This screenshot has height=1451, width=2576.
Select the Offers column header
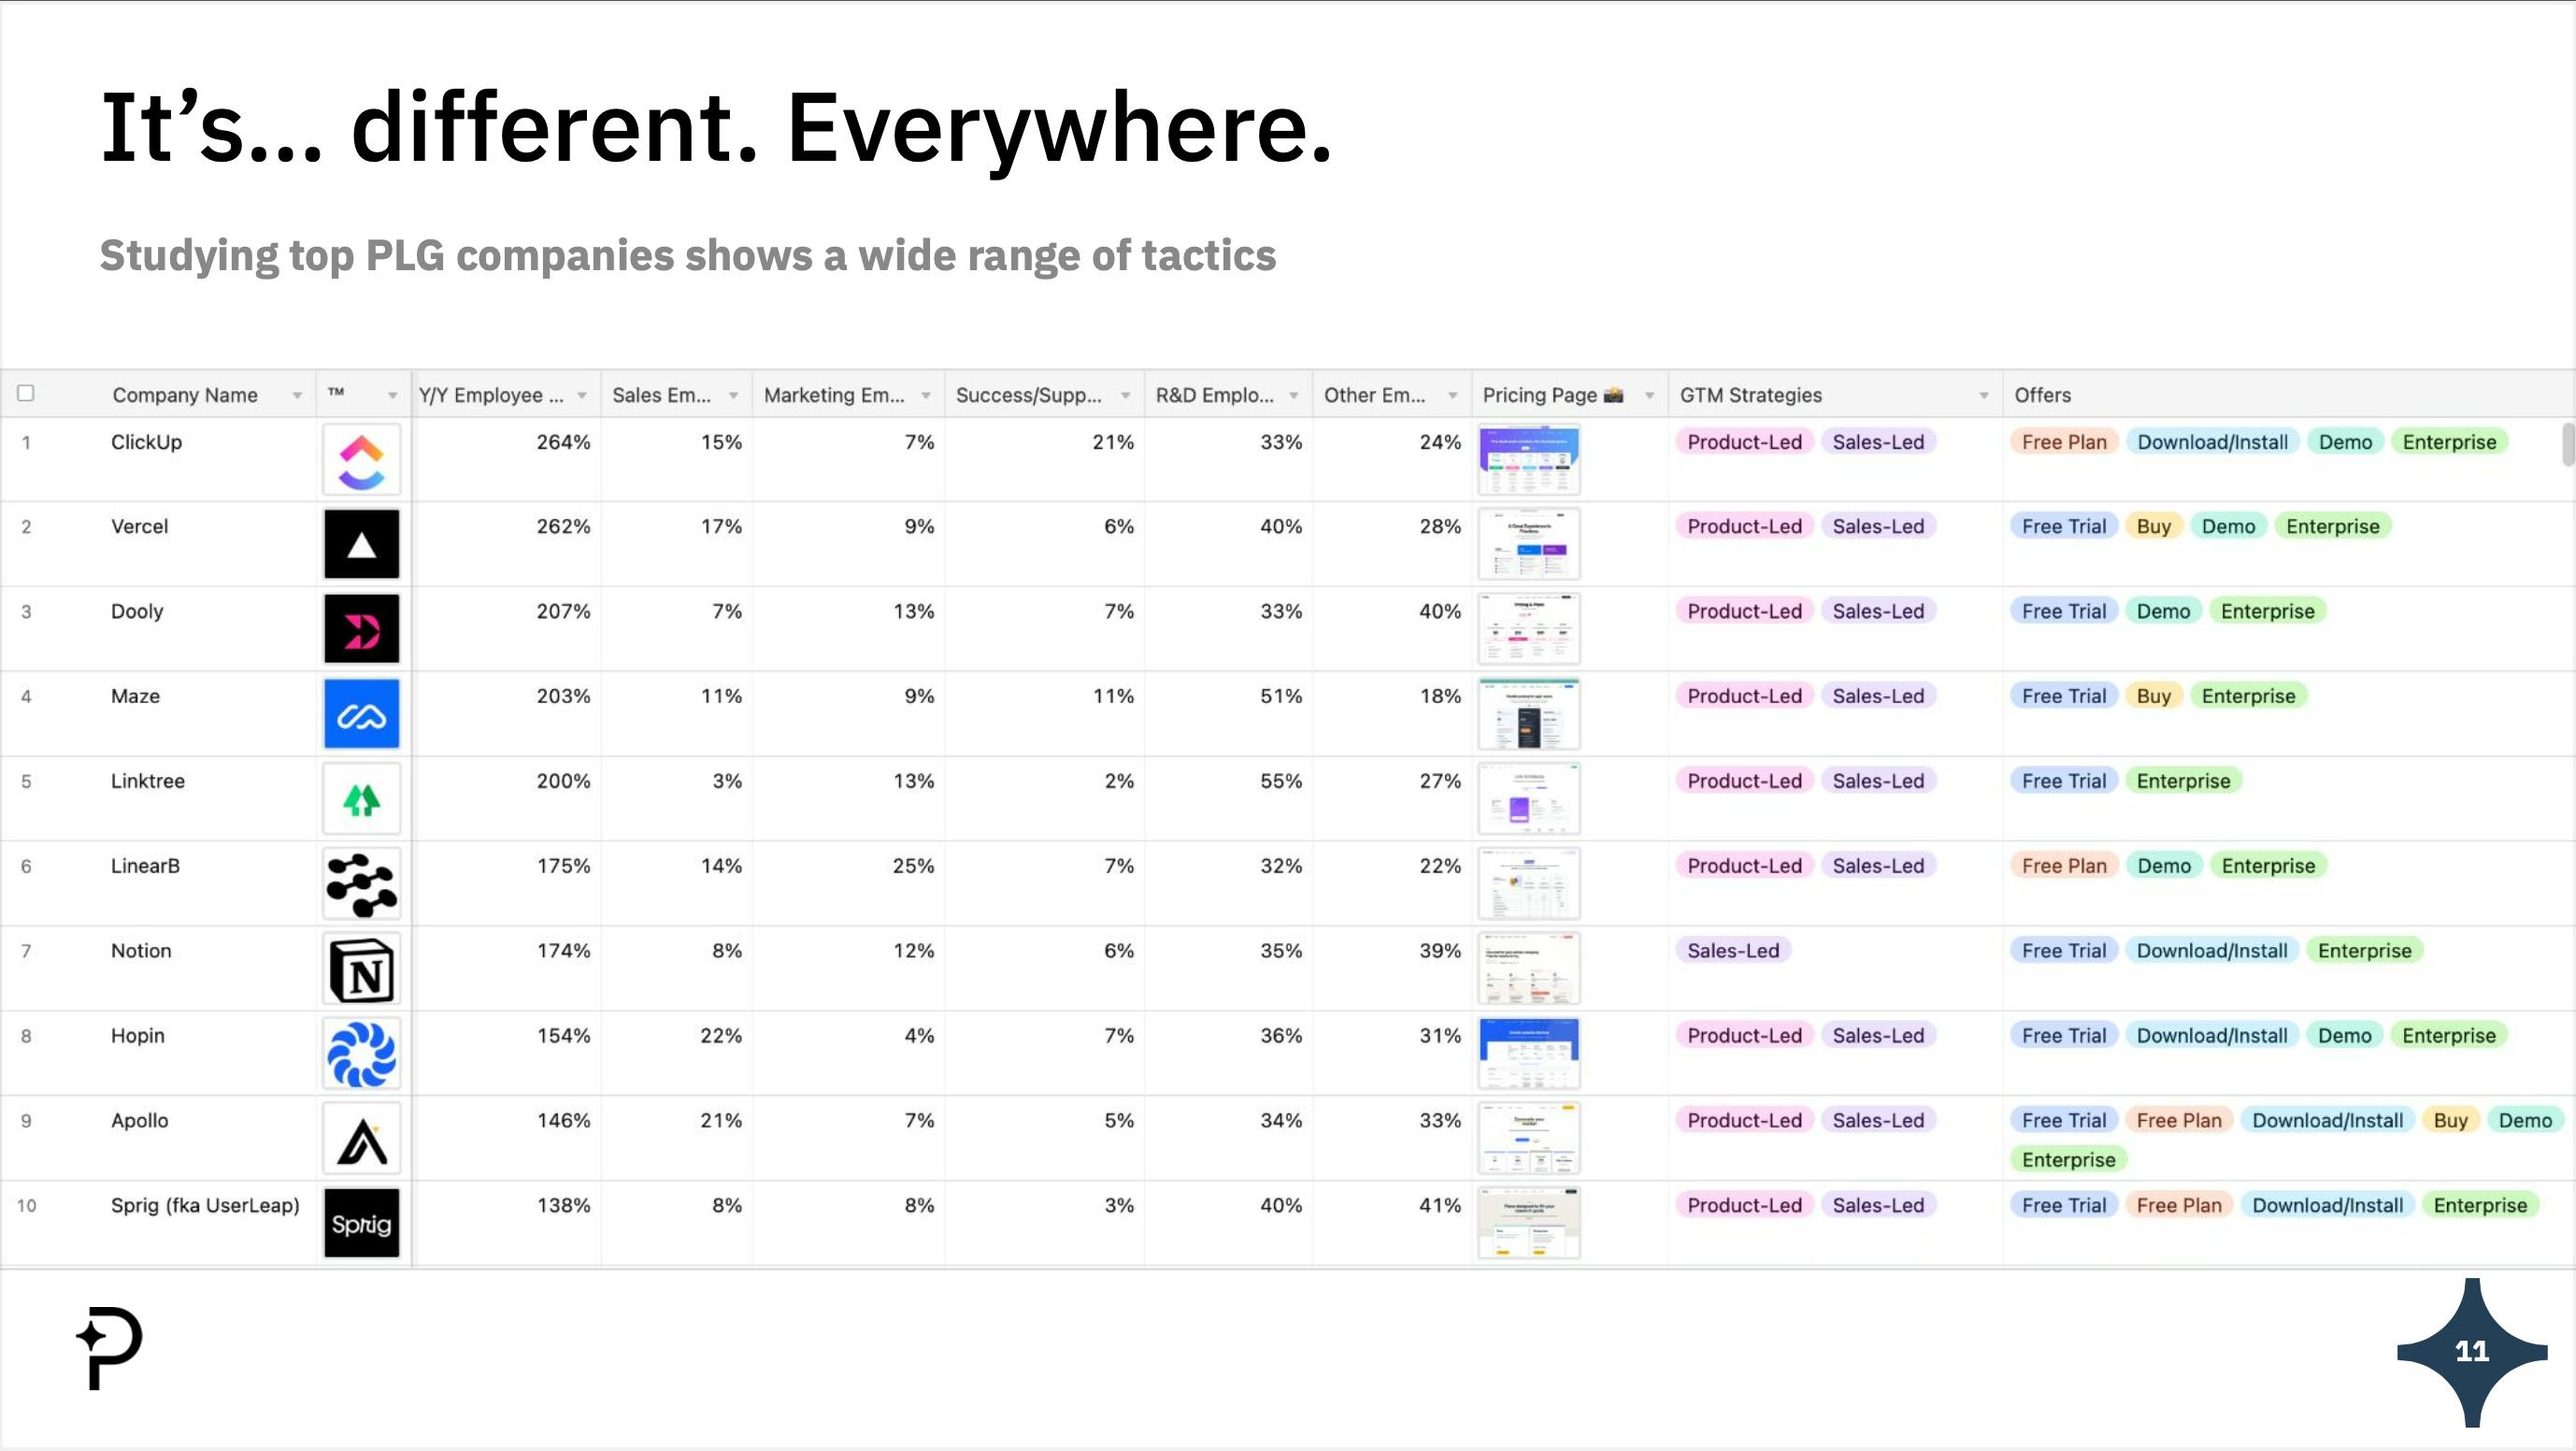tap(2042, 395)
